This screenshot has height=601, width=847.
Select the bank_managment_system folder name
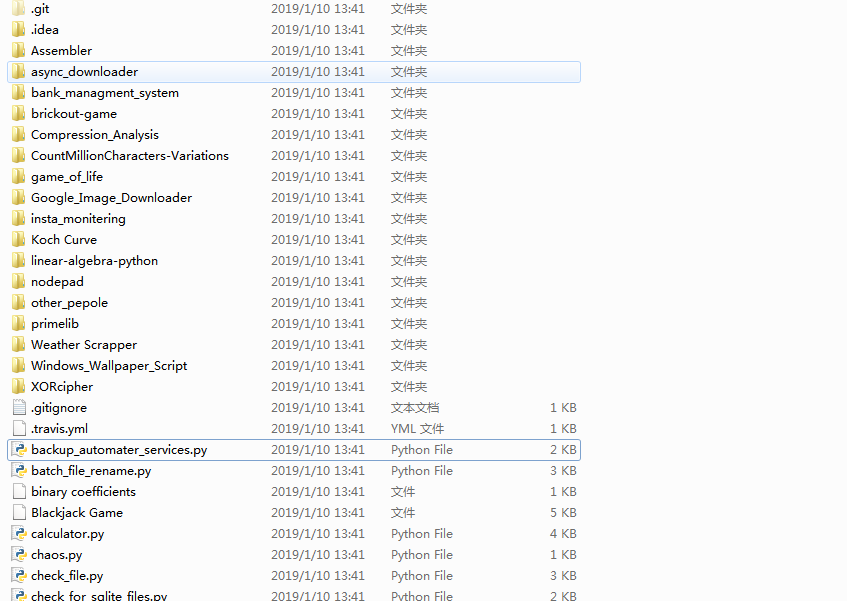pyautogui.click(x=105, y=93)
